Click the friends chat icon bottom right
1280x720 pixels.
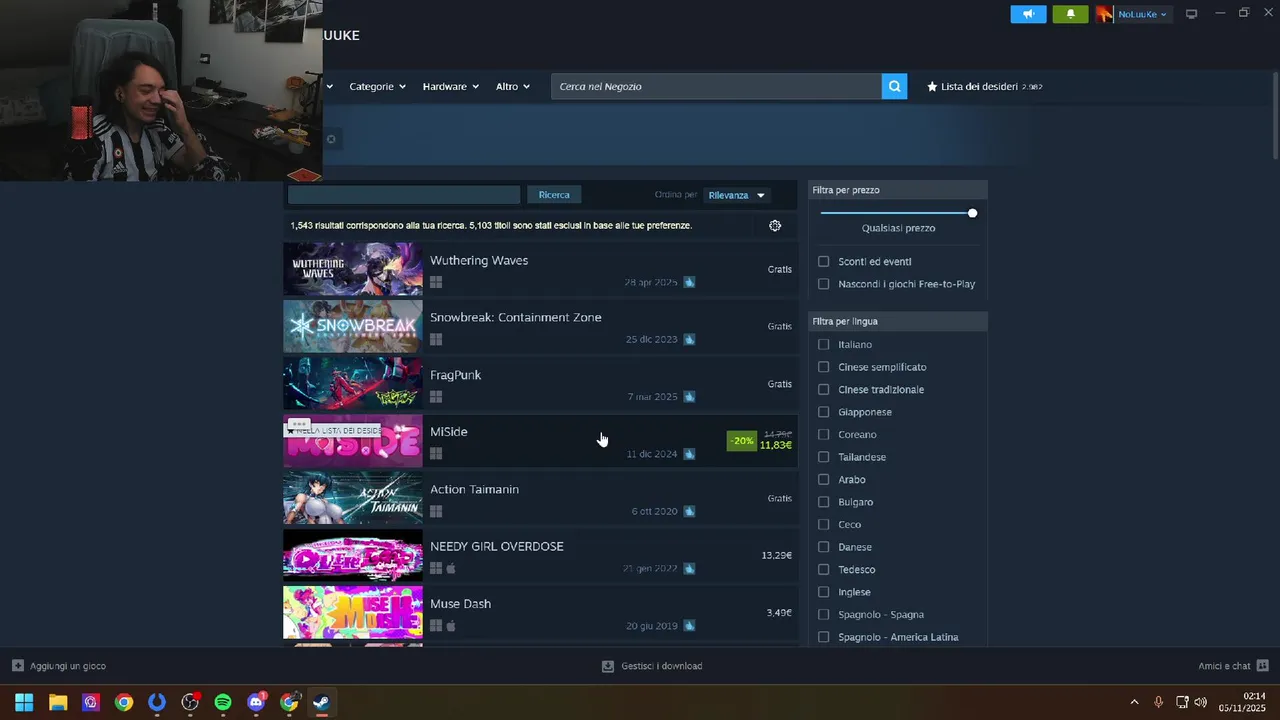point(1262,666)
